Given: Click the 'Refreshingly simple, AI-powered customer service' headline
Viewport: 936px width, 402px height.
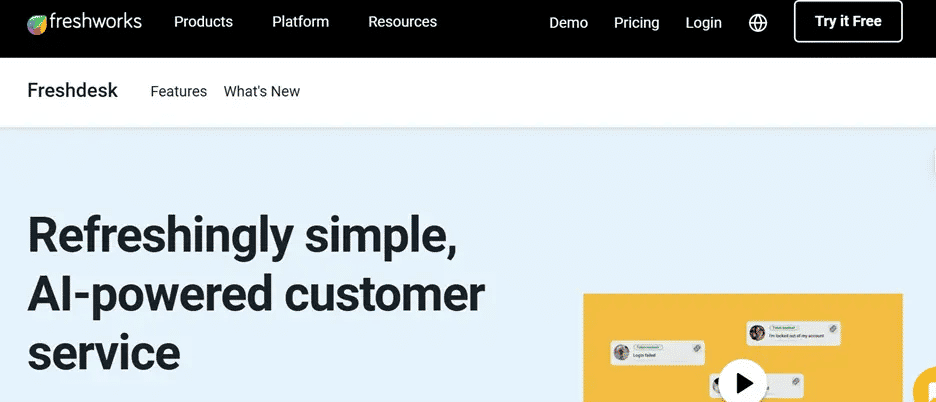Looking at the screenshot, I should [x=255, y=293].
